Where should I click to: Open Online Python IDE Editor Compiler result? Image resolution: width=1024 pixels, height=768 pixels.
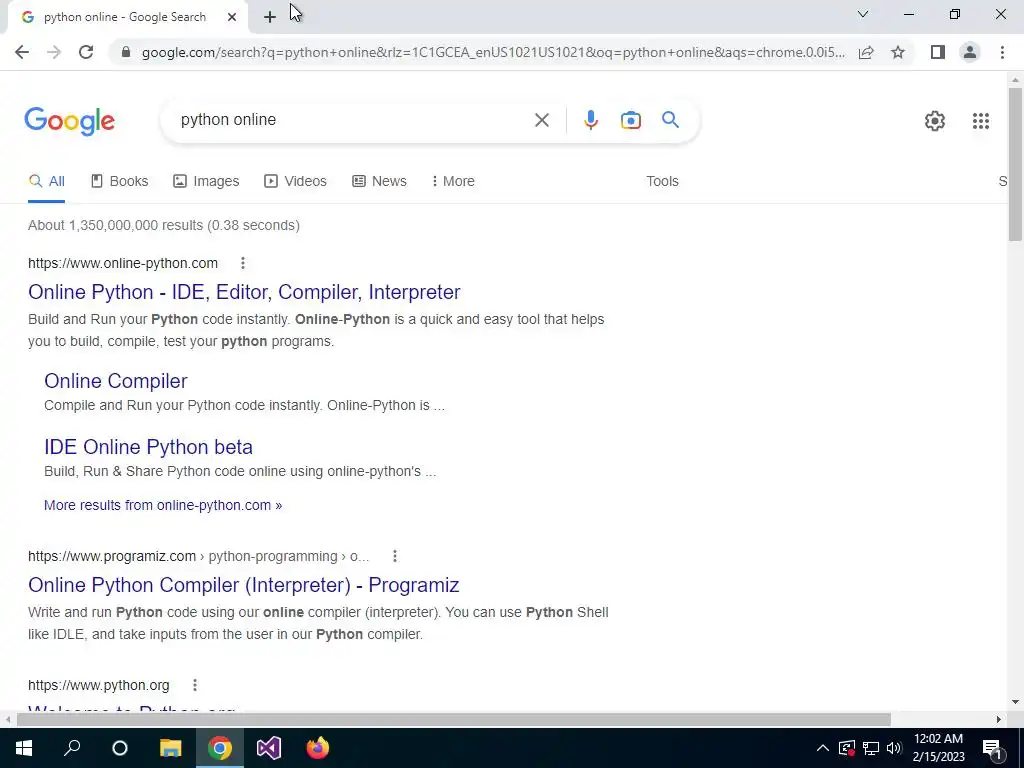[244, 292]
